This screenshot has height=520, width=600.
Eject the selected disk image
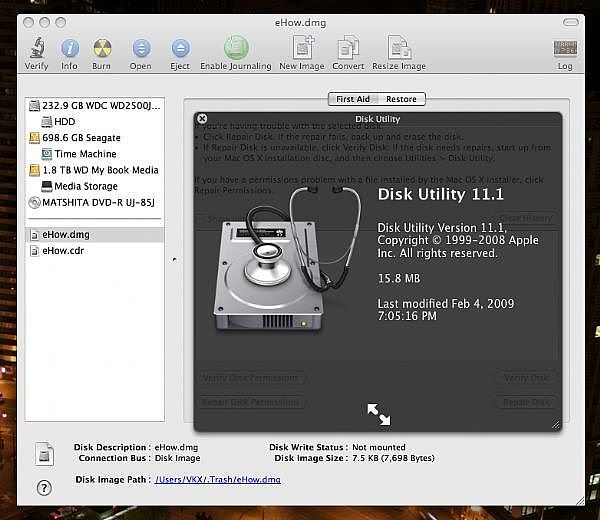(x=180, y=48)
